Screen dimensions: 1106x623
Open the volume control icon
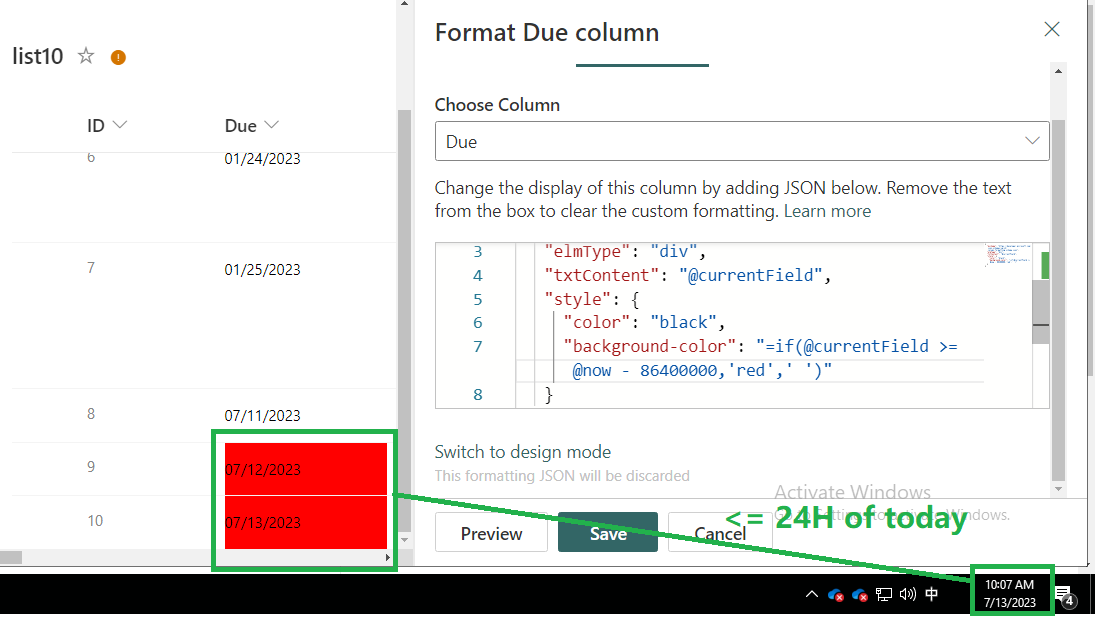coord(907,594)
